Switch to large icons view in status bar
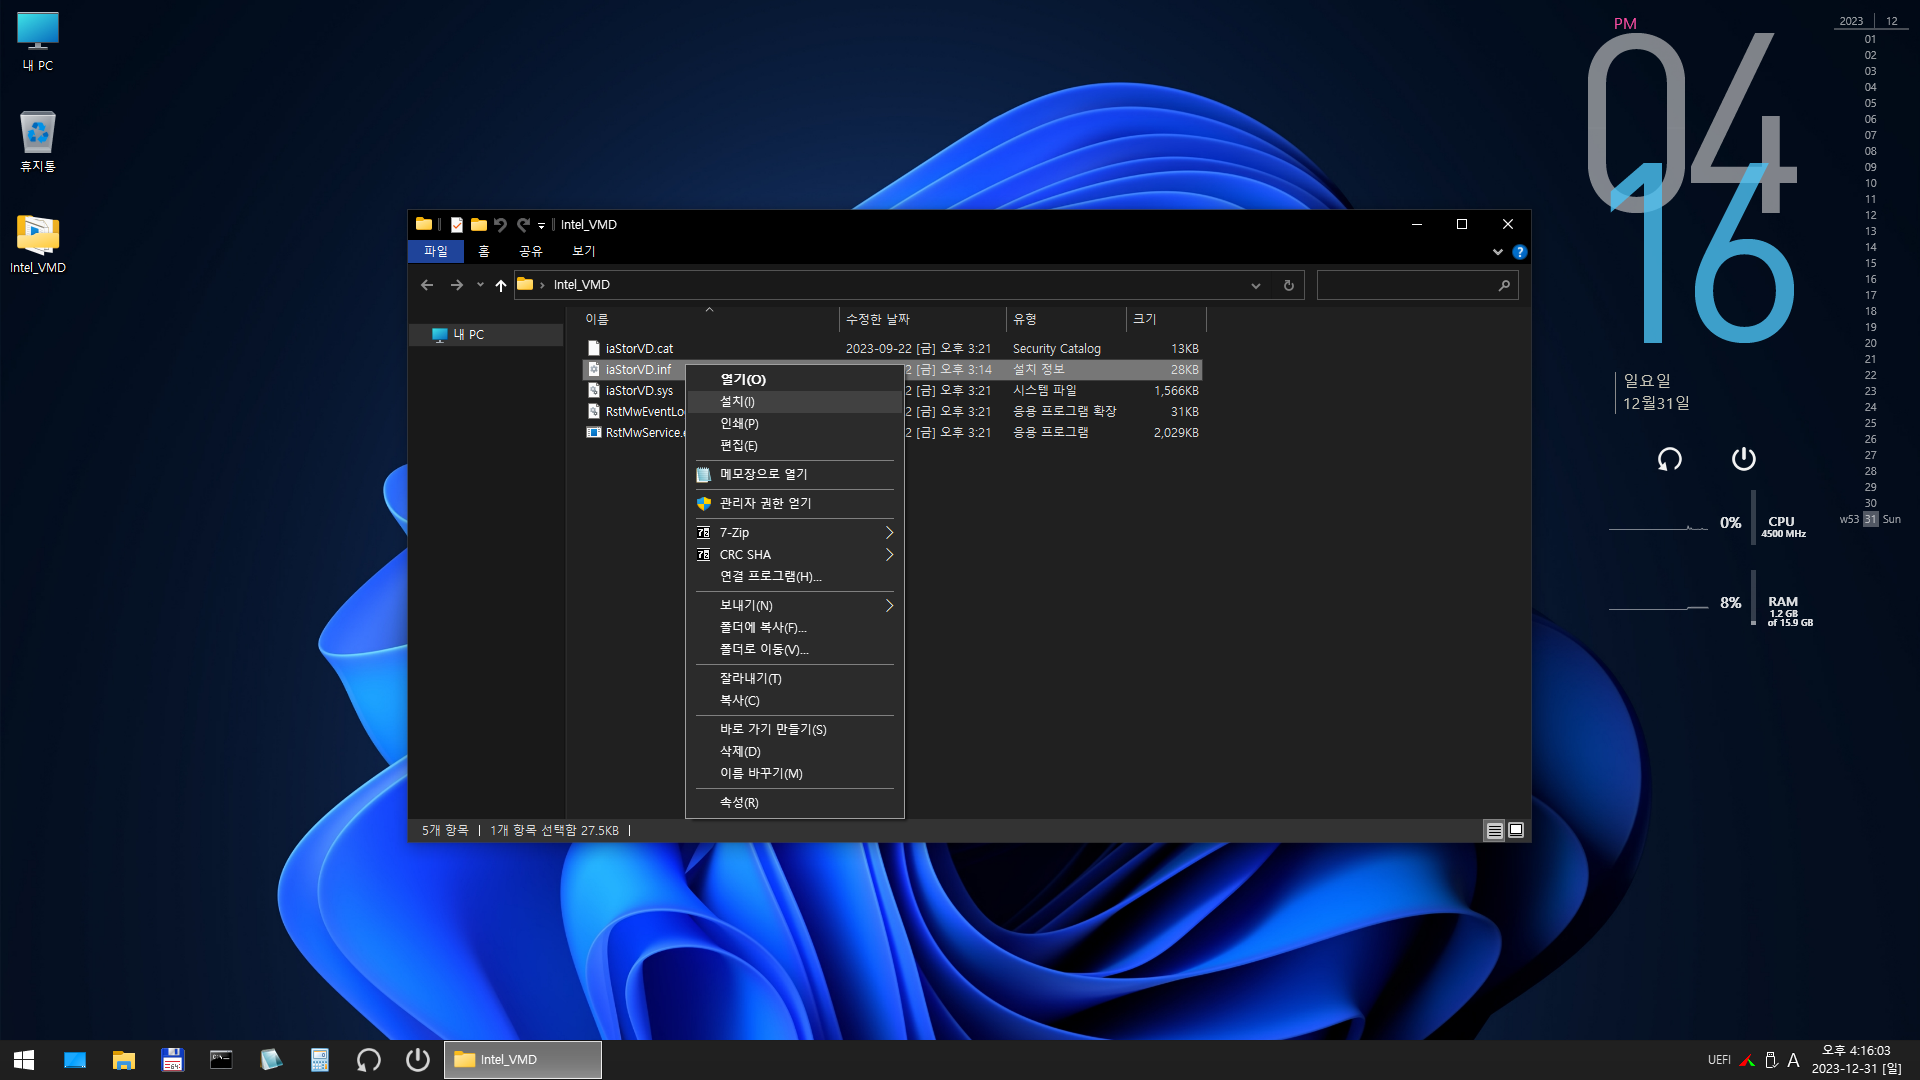Image resolution: width=1920 pixels, height=1080 pixels. click(x=1516, y=831)
